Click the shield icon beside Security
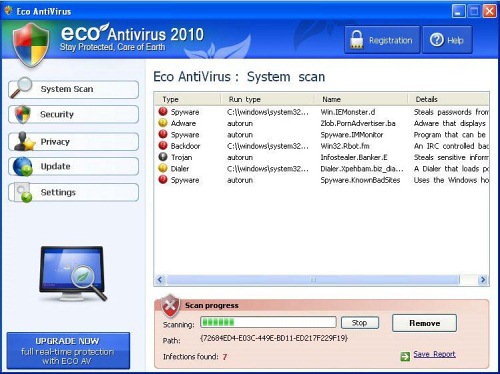Image resolution: width=500 pixels, height=374 pixels. click(x=23, y=114)
